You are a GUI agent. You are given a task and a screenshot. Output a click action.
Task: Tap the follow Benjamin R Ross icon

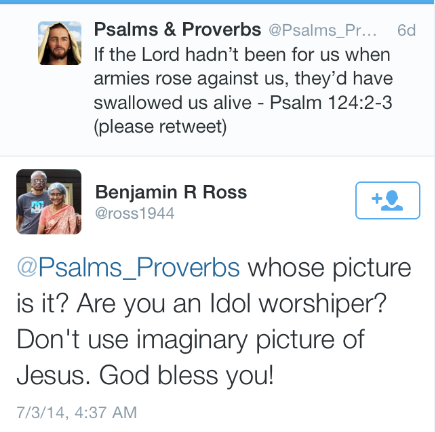[x=387, y=200]
